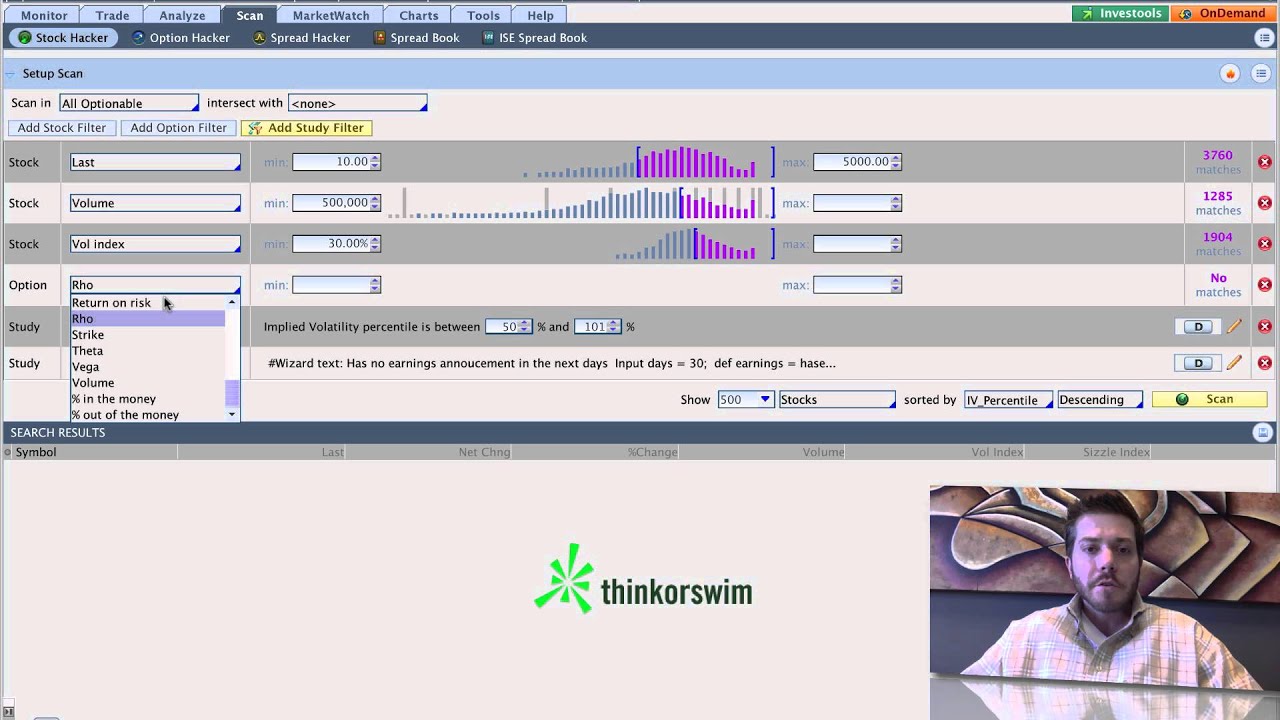Viewport: 1280px width, 720px height.
Task: Open the Last stock filter dropdown
Action: point(155,162)
